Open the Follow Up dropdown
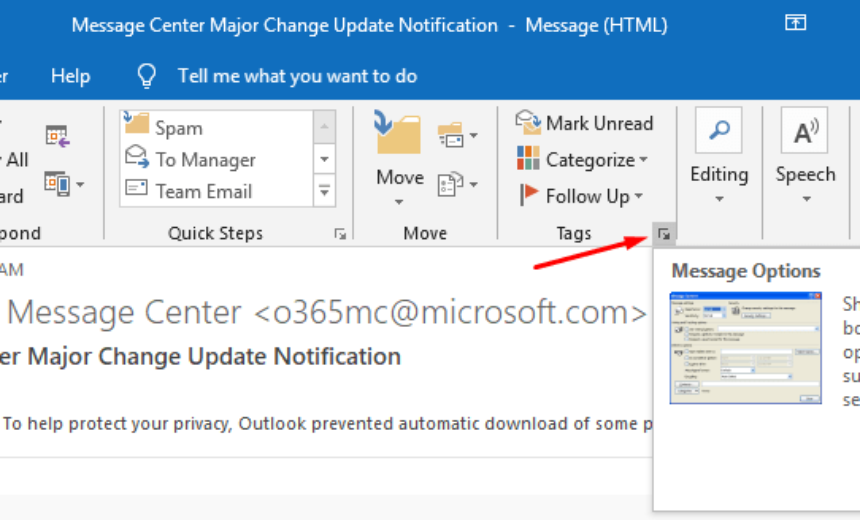The width and height of the screenshot is (860, 520). click(581, 196)
